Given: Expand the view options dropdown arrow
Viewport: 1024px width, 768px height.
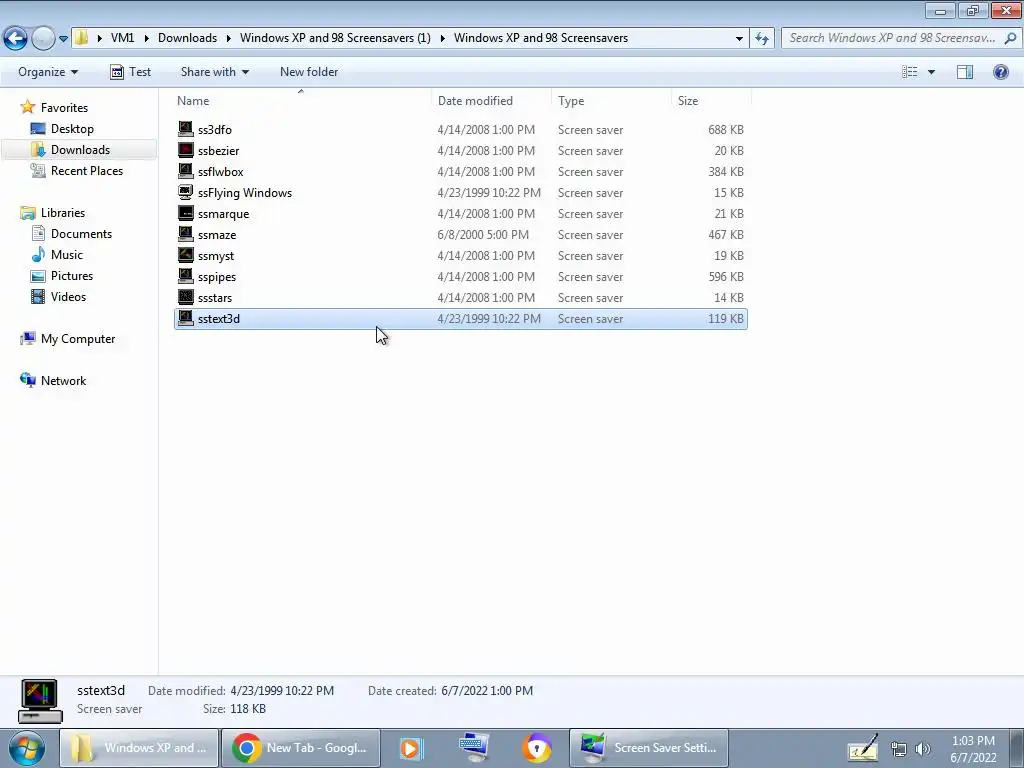Looking at the screenshot, I should 931,72.
